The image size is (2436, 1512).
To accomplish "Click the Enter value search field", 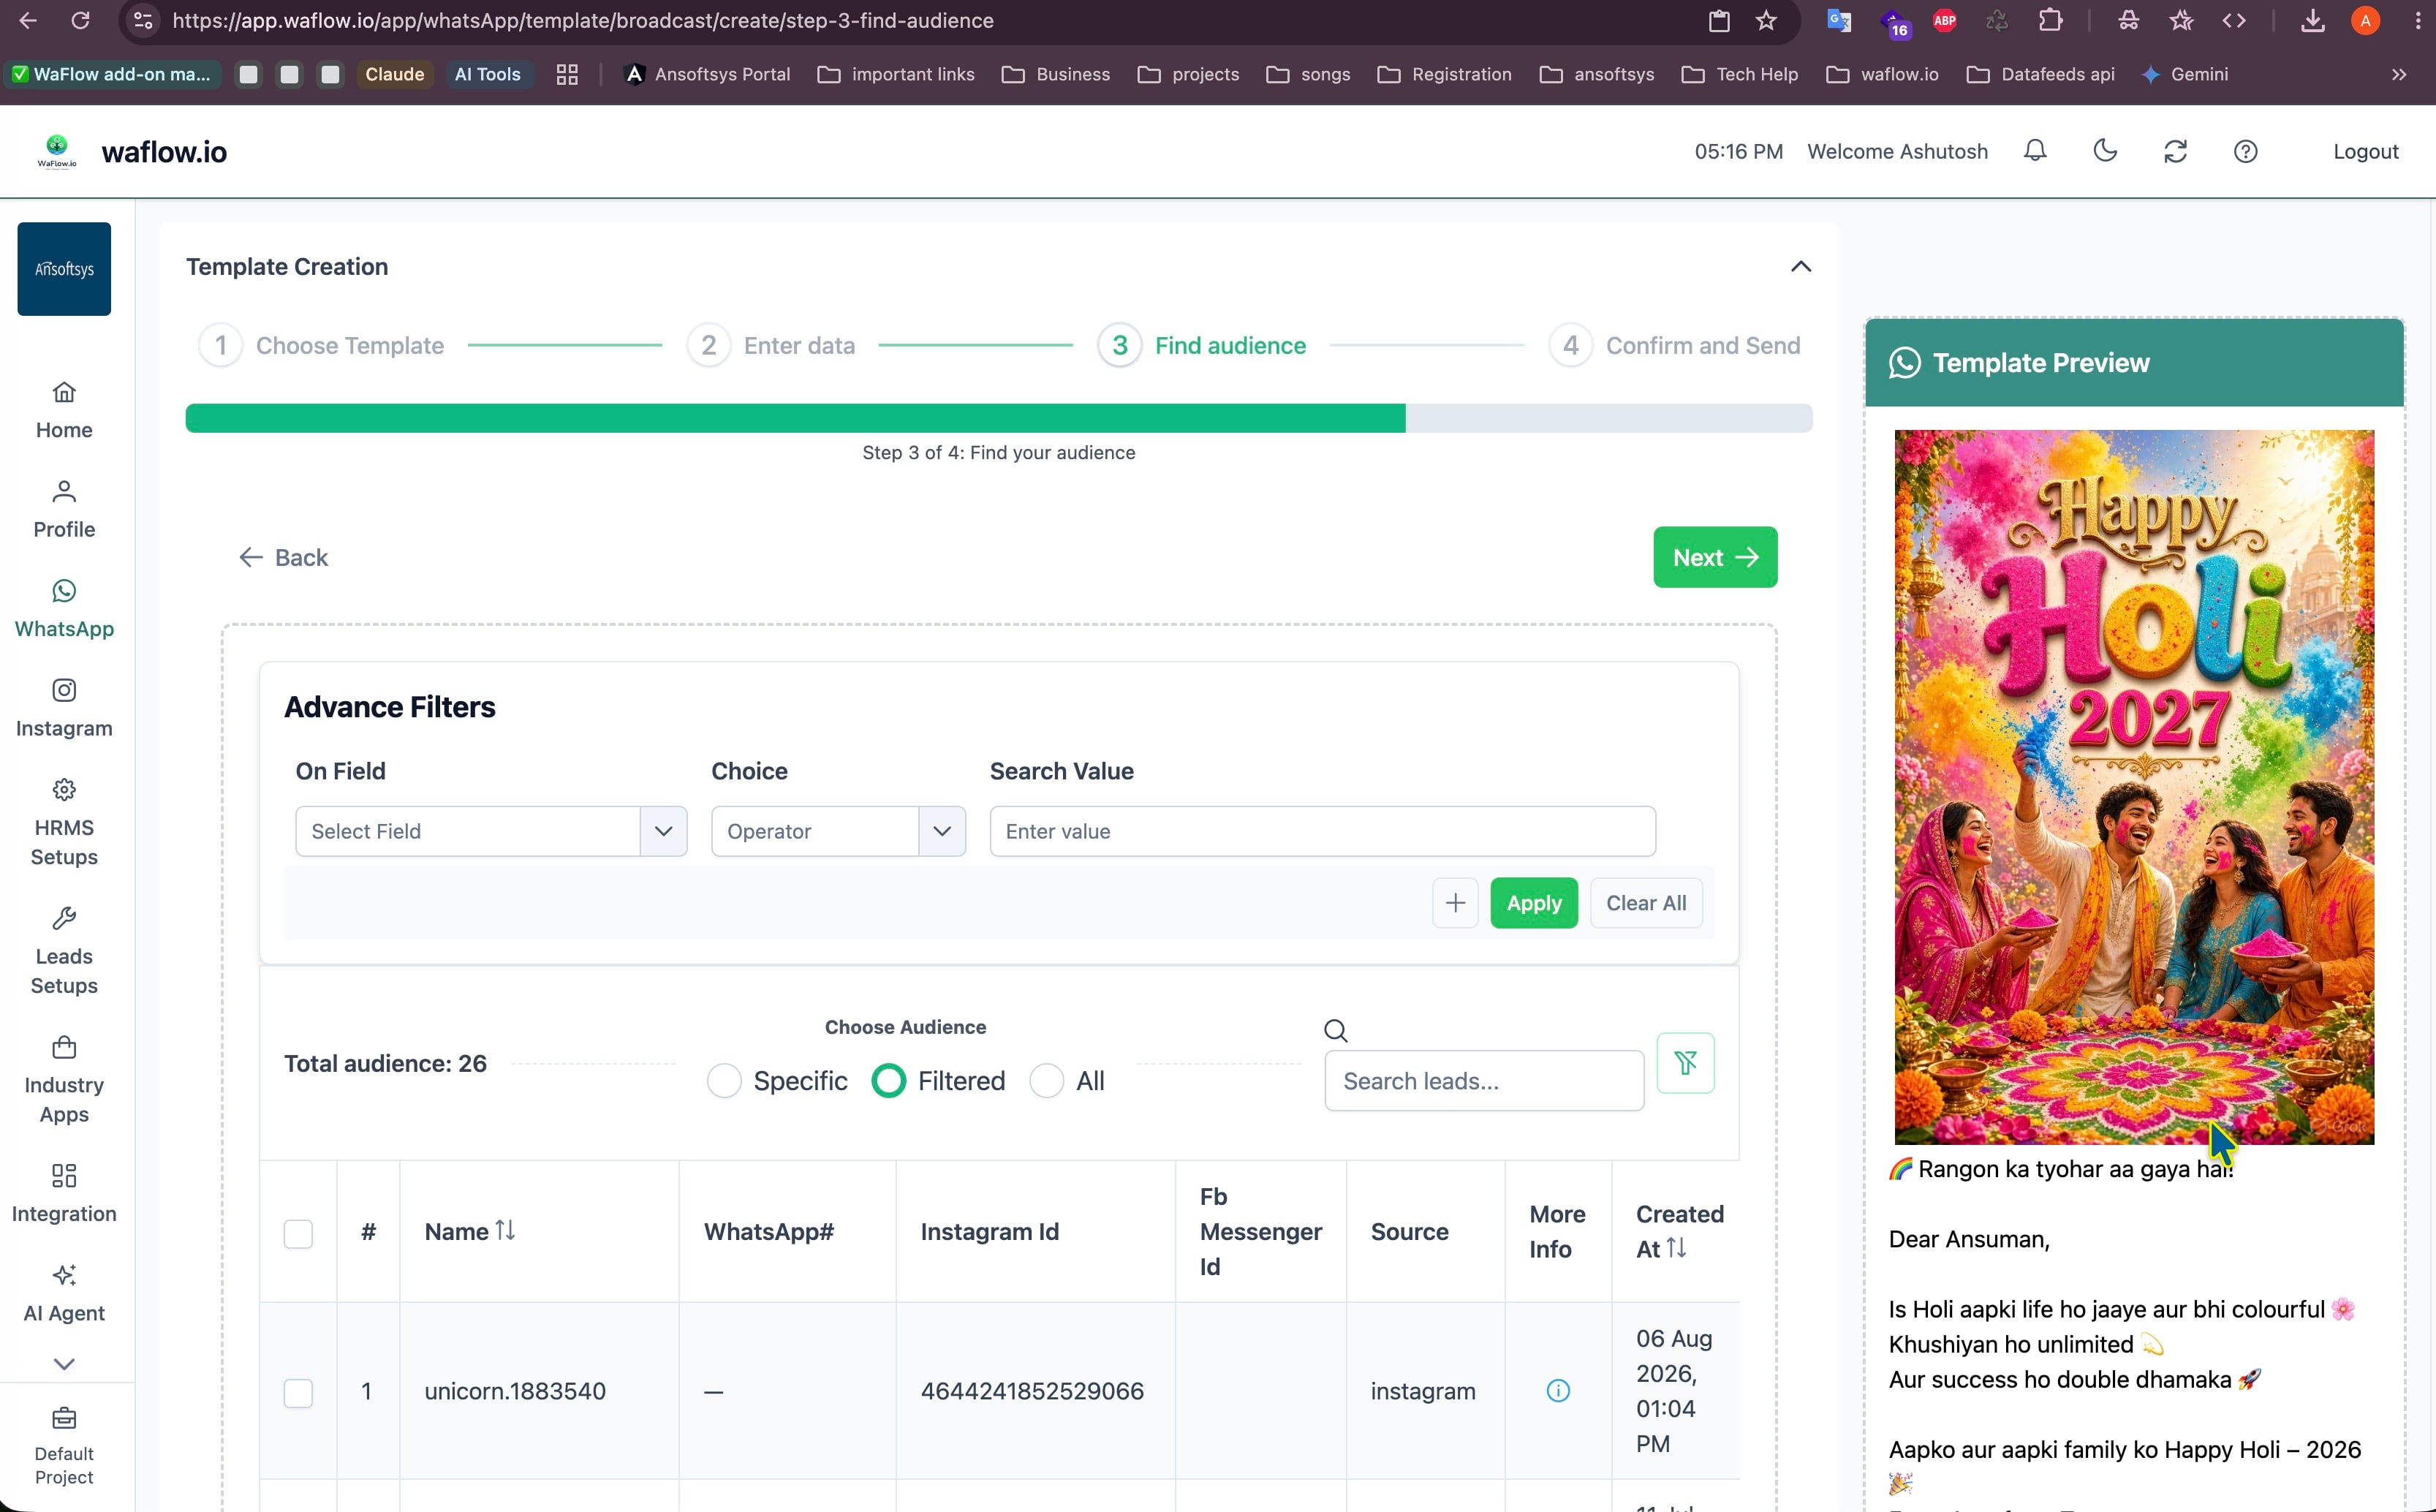I will point(1322,831).
